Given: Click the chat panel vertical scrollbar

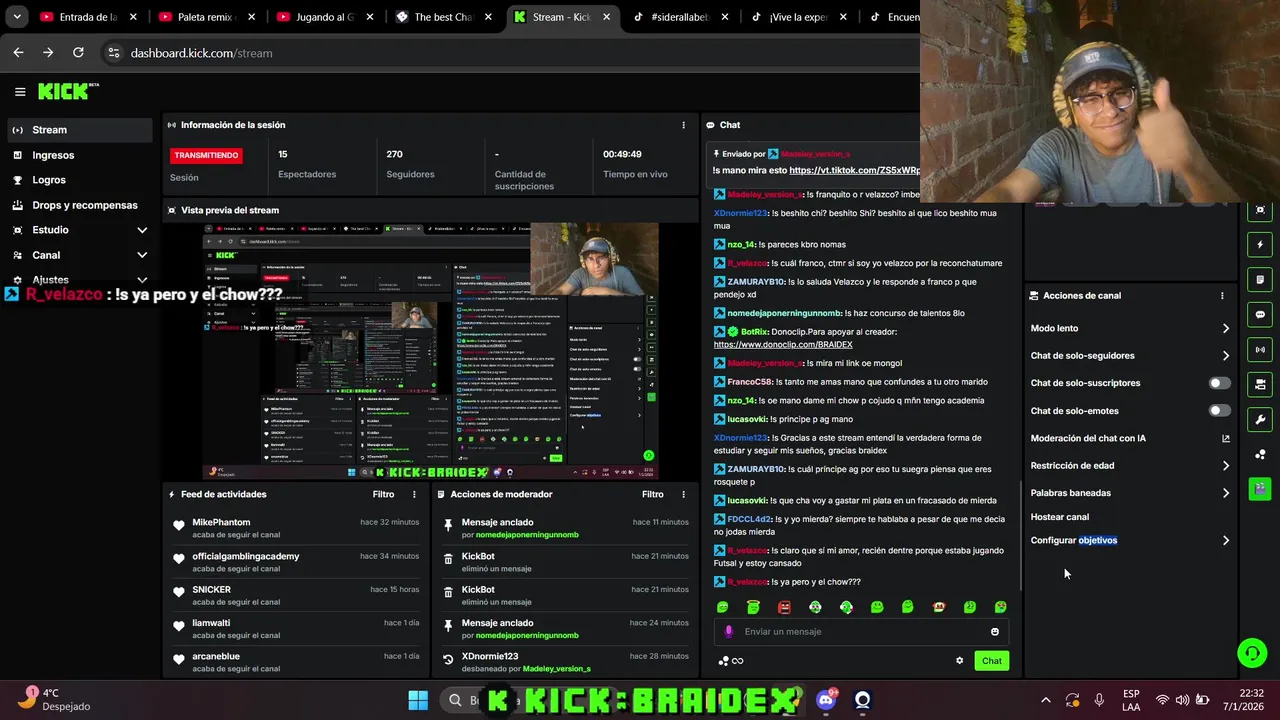Looking at the screenshot, I should click(x=1020, y=535).
